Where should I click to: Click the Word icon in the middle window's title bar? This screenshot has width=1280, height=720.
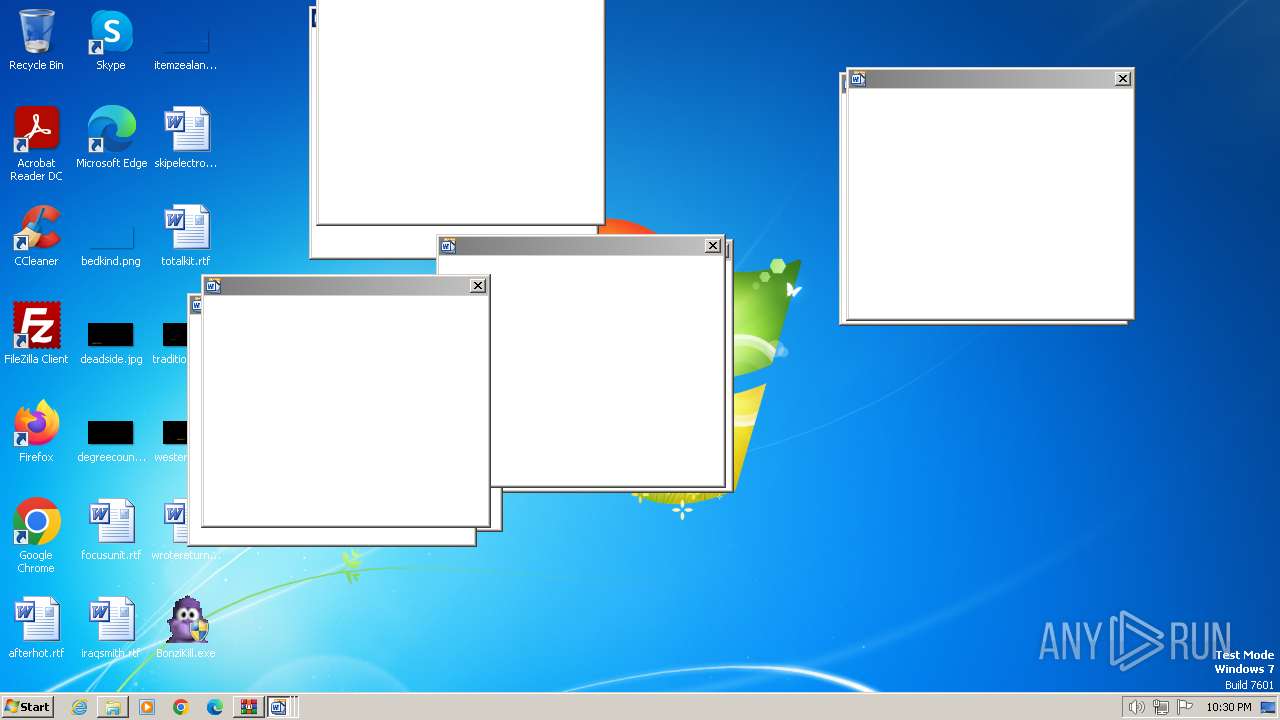click(x=448, y=245)
